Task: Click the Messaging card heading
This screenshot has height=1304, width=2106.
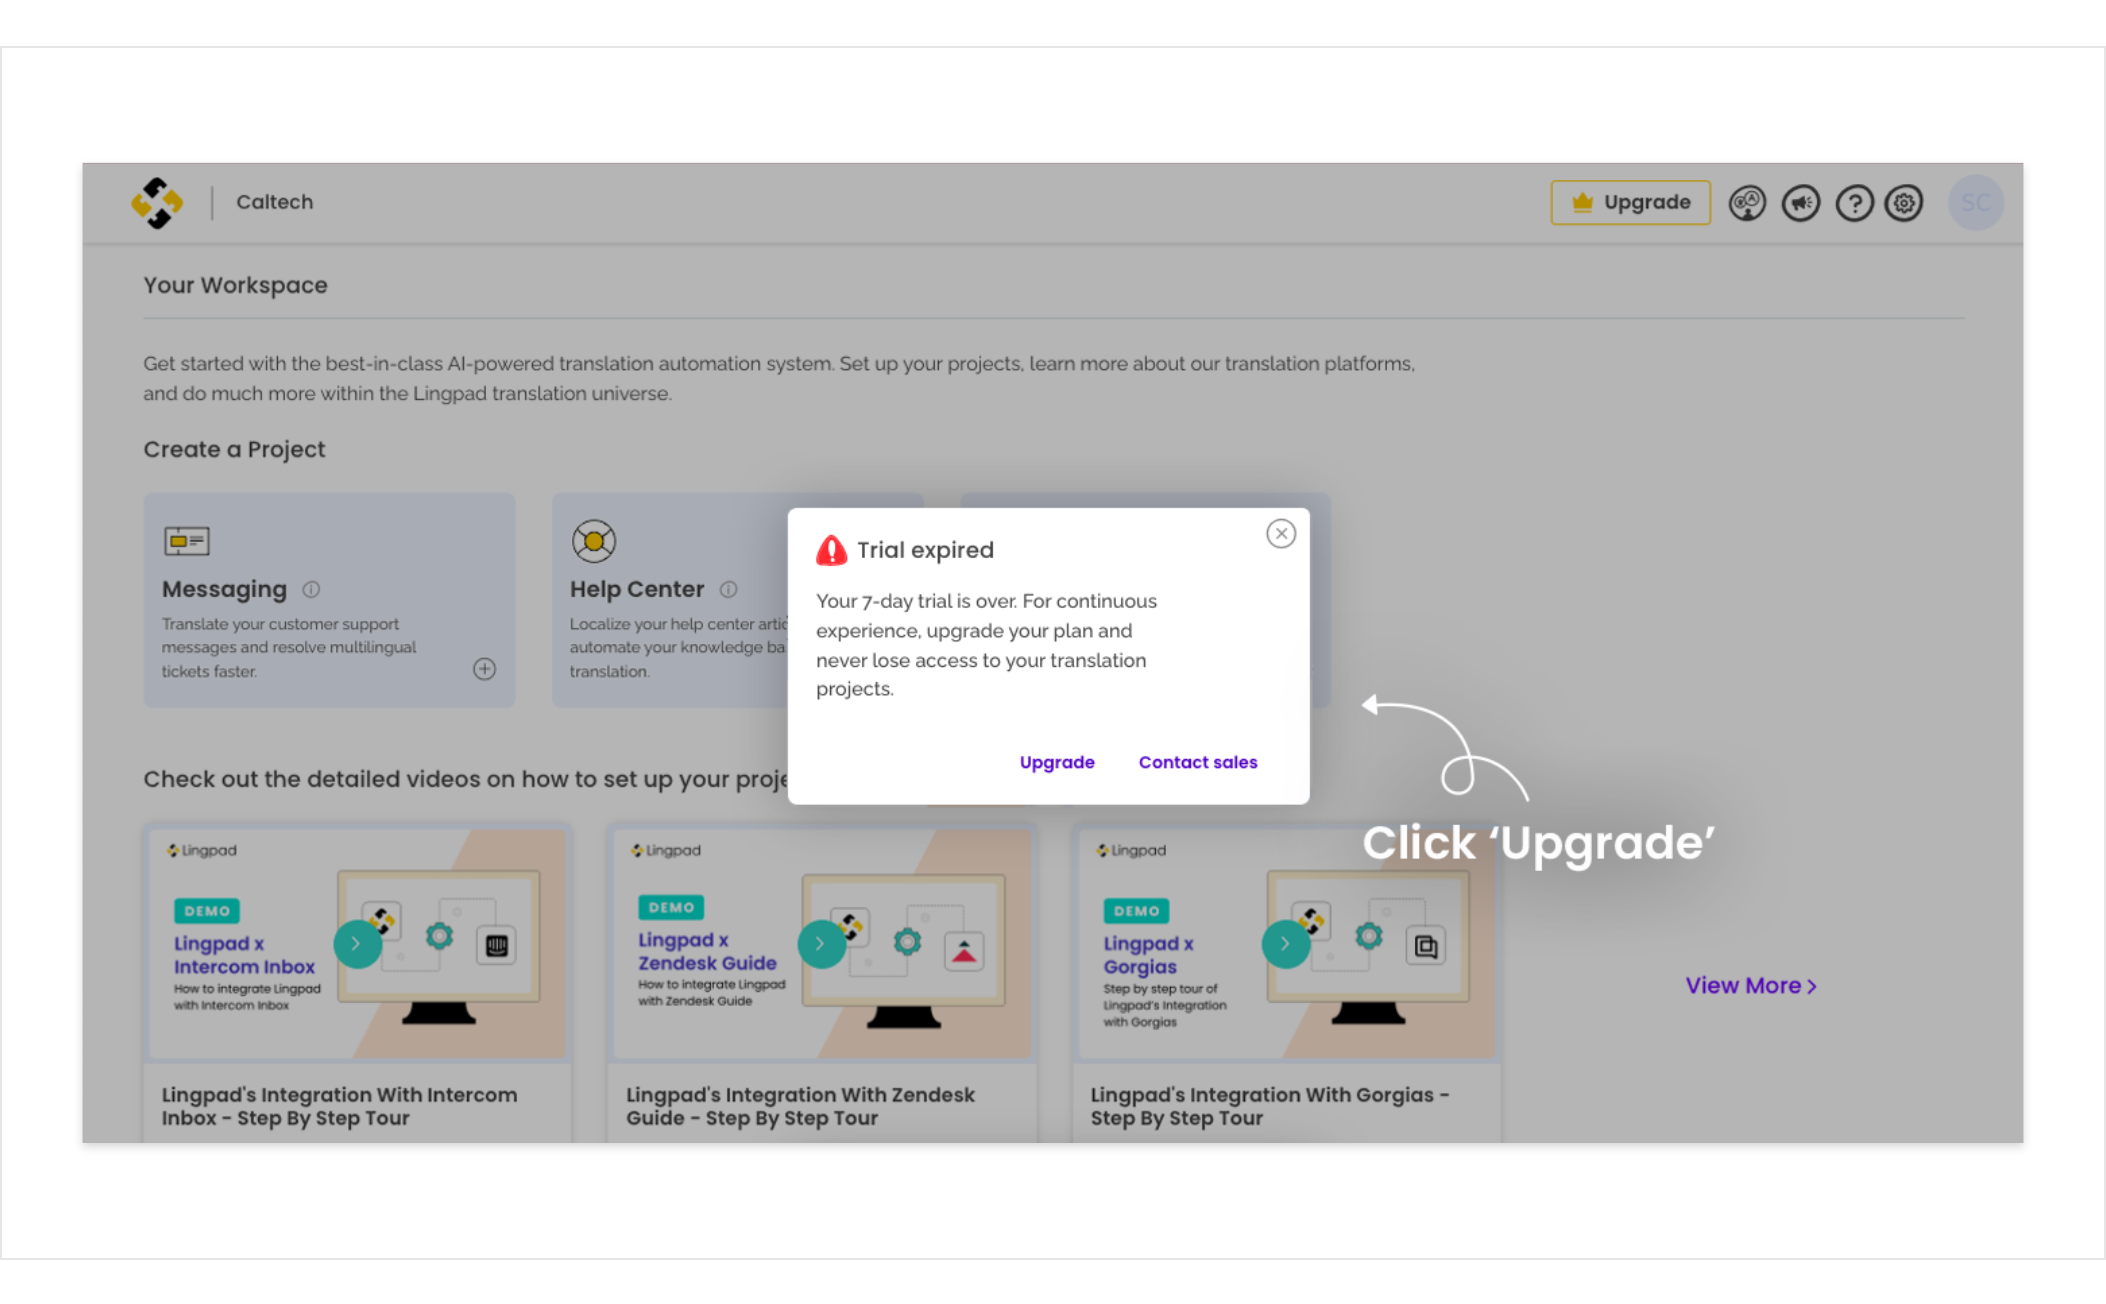Action: click(224, 590)
